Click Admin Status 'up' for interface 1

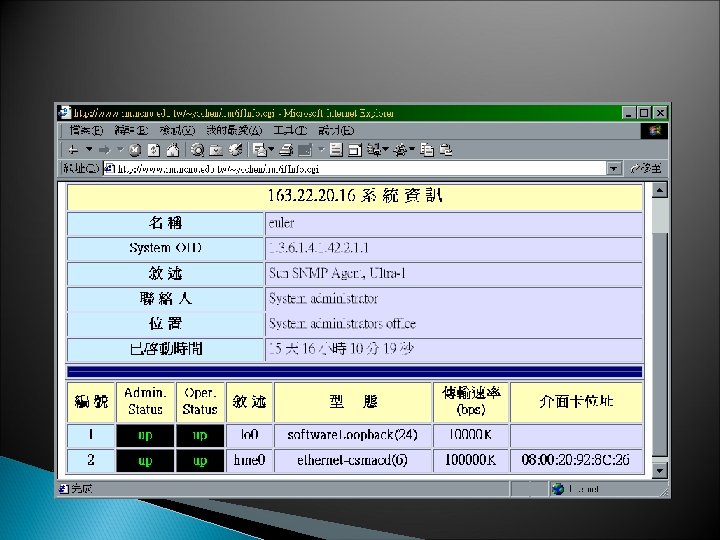(x=145, y=435)
